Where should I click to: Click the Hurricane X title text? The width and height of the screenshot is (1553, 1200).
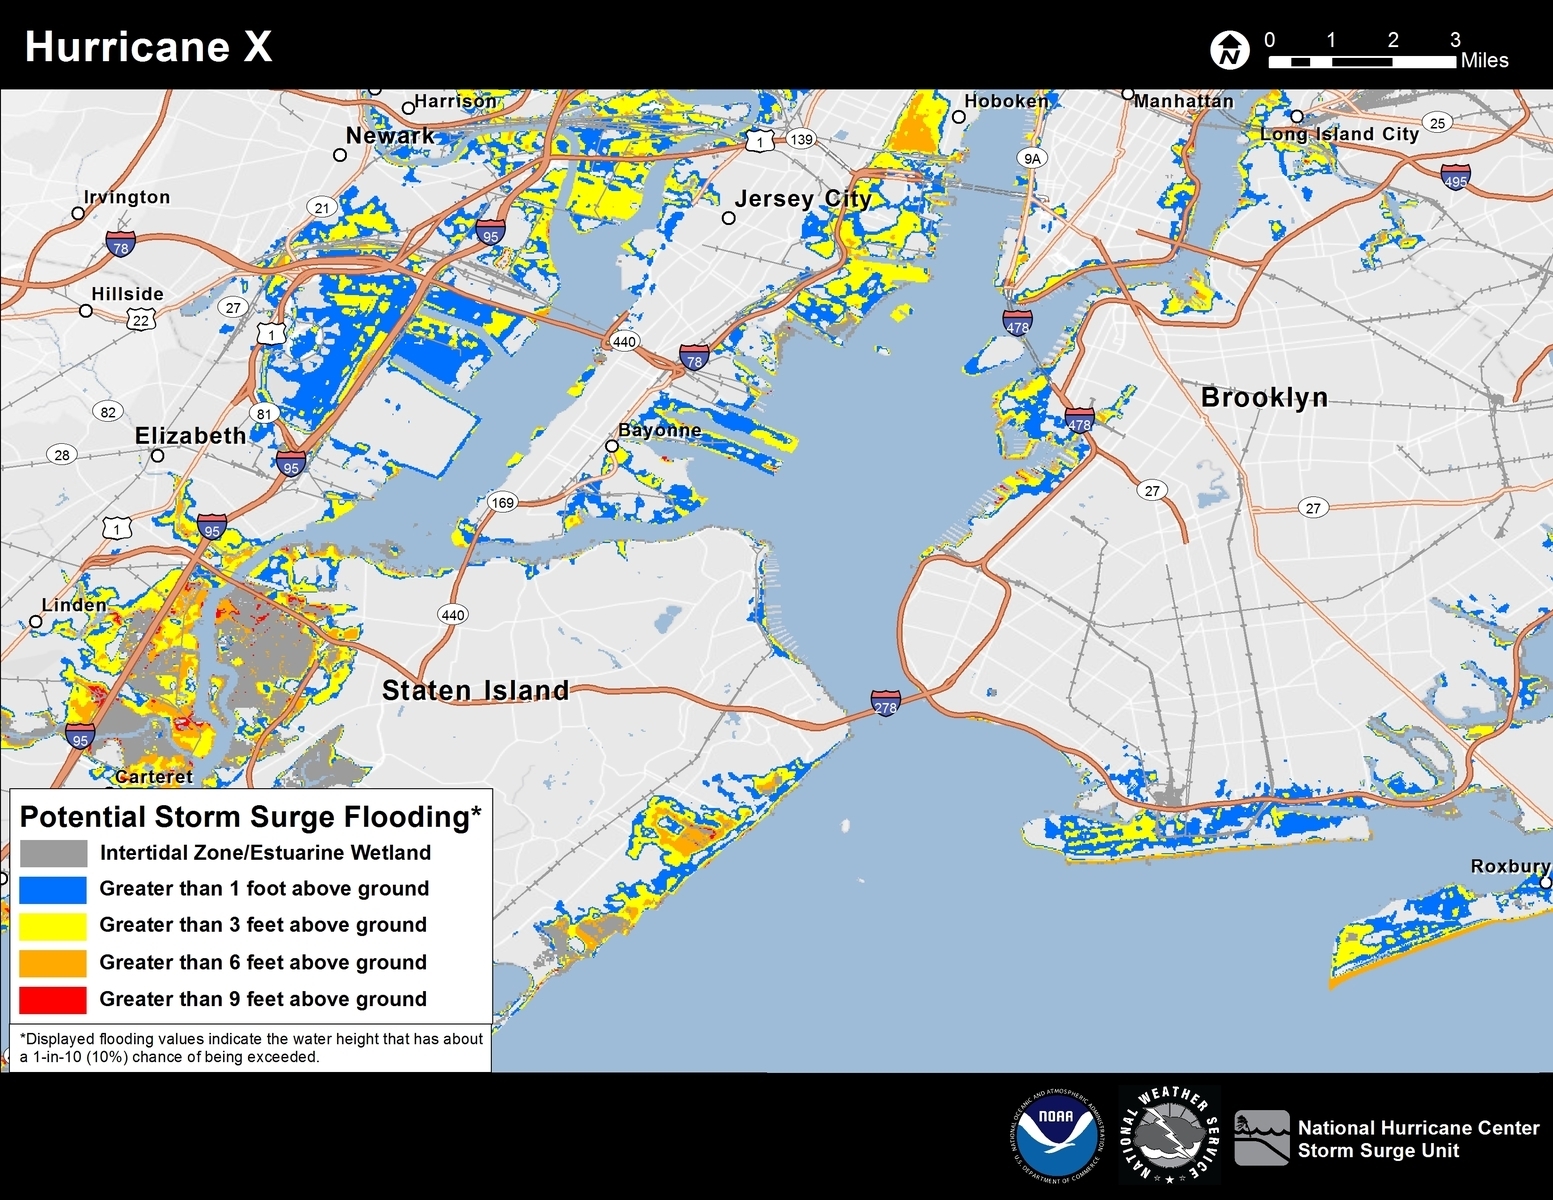click(x=148, y=47)
